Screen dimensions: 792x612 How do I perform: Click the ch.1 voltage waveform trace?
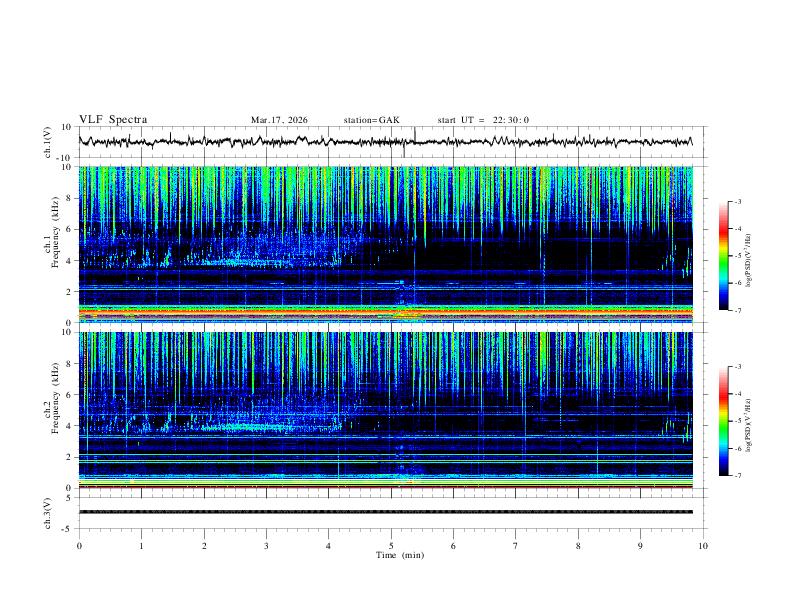tap(385, 141)
